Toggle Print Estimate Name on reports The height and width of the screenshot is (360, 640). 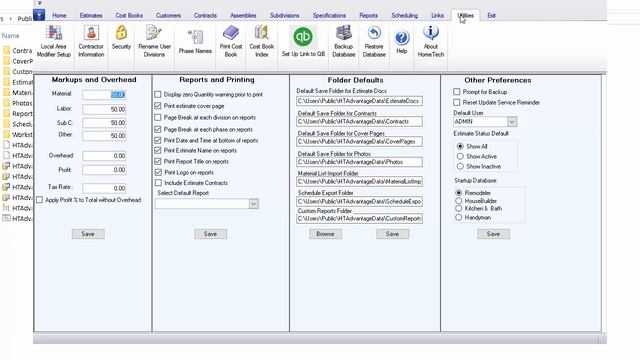tap(158, 151)
